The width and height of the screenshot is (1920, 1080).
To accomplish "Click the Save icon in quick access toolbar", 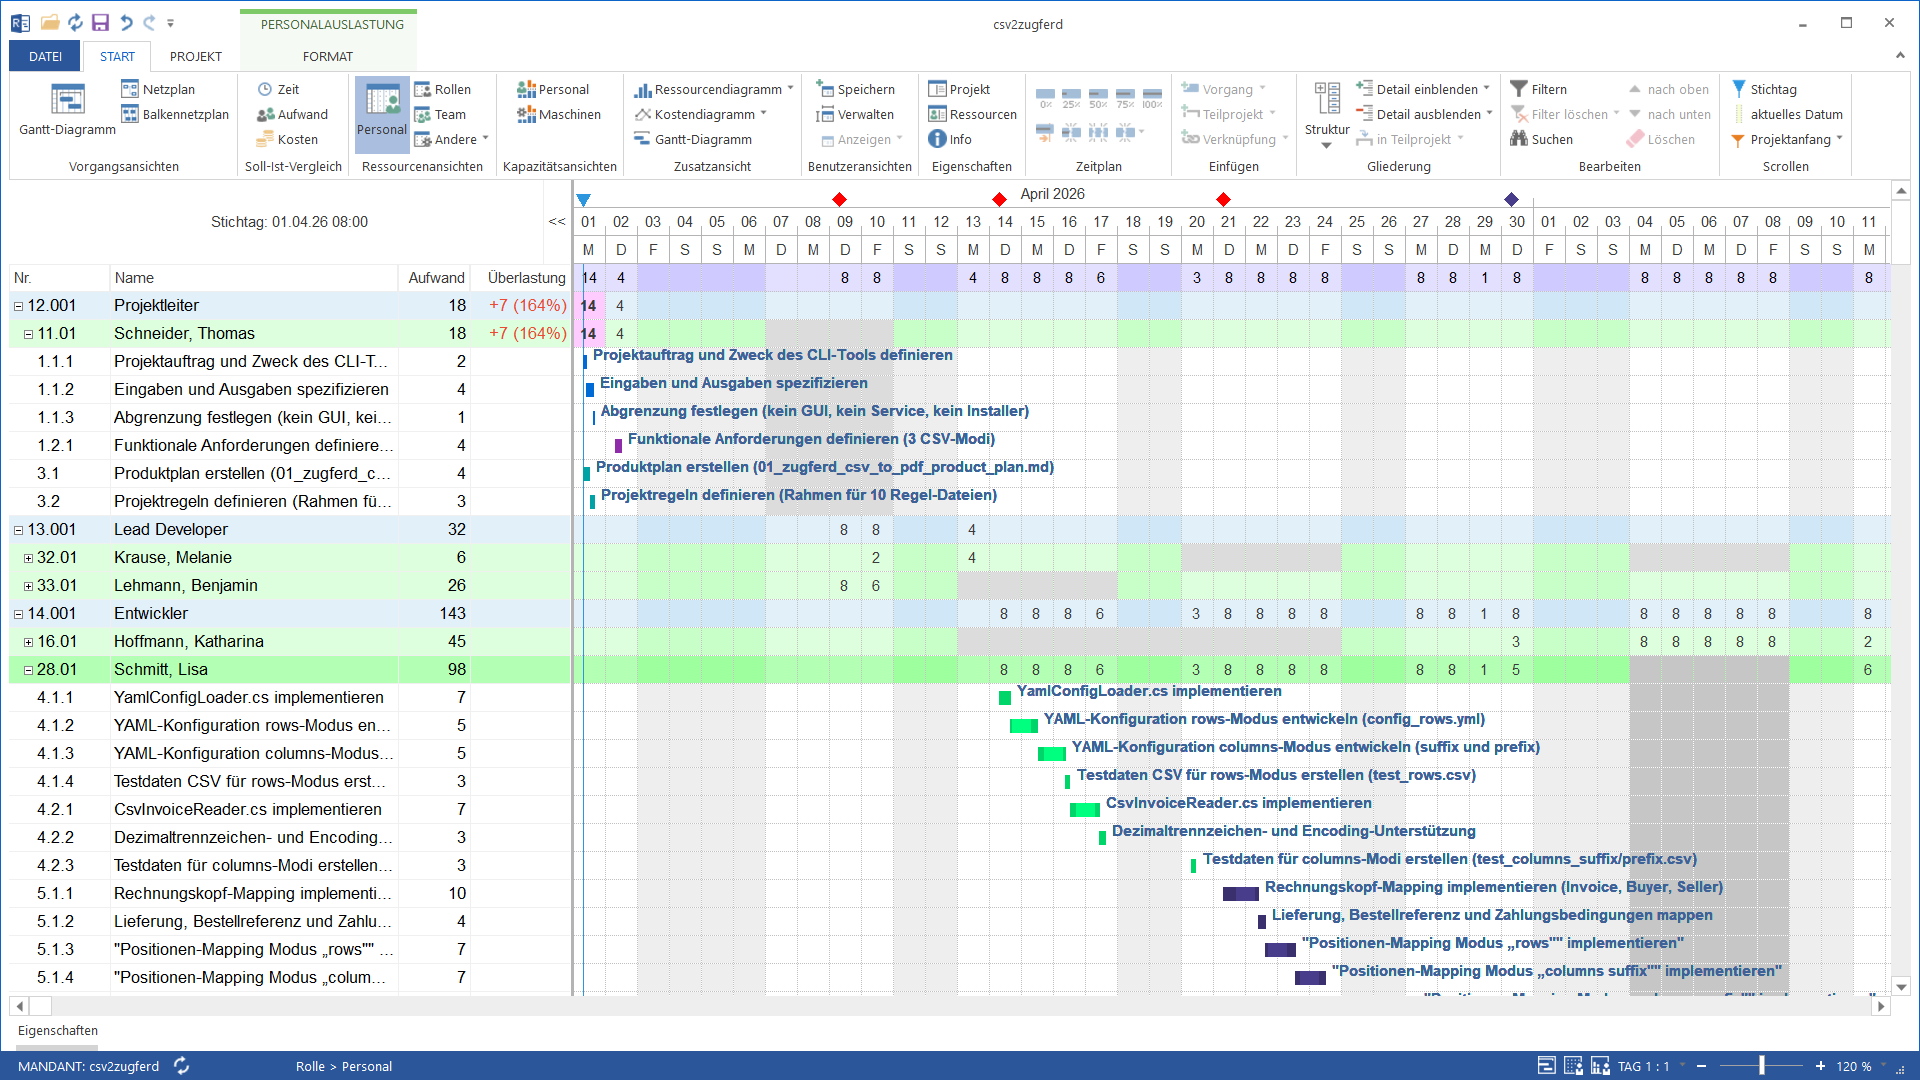I will [100, 22].
